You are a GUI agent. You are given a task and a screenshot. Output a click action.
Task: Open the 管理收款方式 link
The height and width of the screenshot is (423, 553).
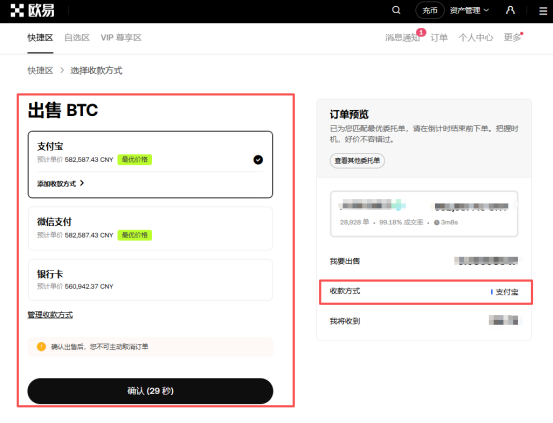tap(50, 315)
